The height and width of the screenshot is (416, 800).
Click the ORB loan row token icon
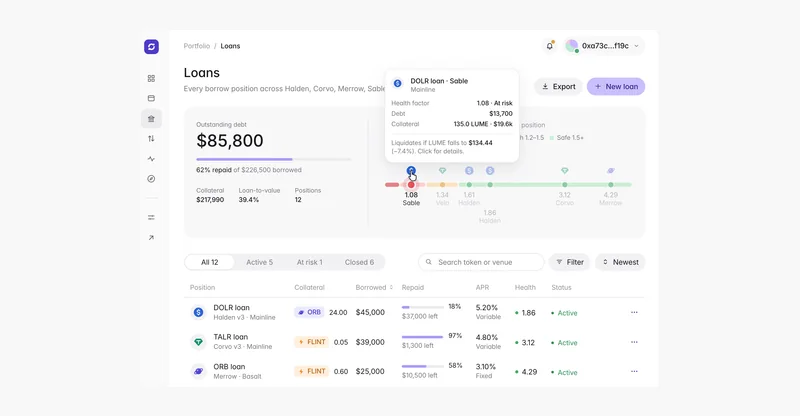(x=198, y=371)
